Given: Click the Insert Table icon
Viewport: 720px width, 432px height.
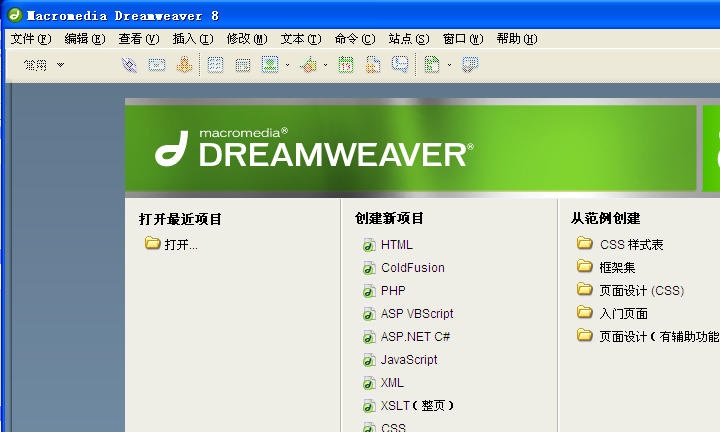Looking at the screenshot, I should (x=215, y=65).
